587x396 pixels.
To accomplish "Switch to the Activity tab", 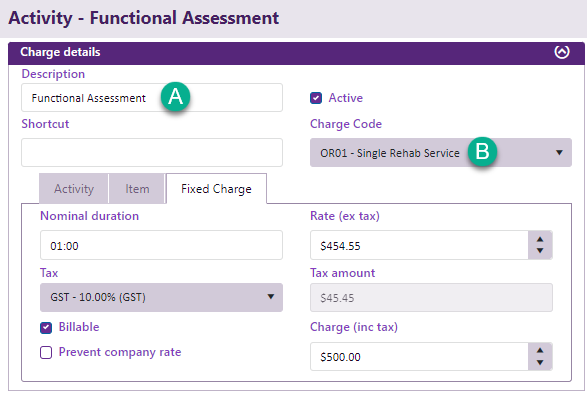I will tap(74, 189).
